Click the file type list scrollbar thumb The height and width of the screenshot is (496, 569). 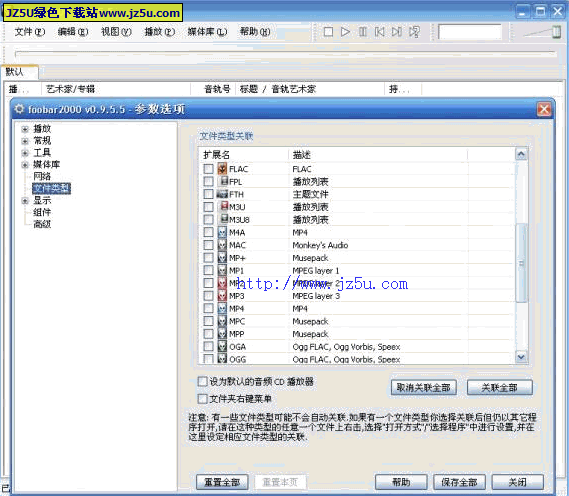click(x=521, y=263)
